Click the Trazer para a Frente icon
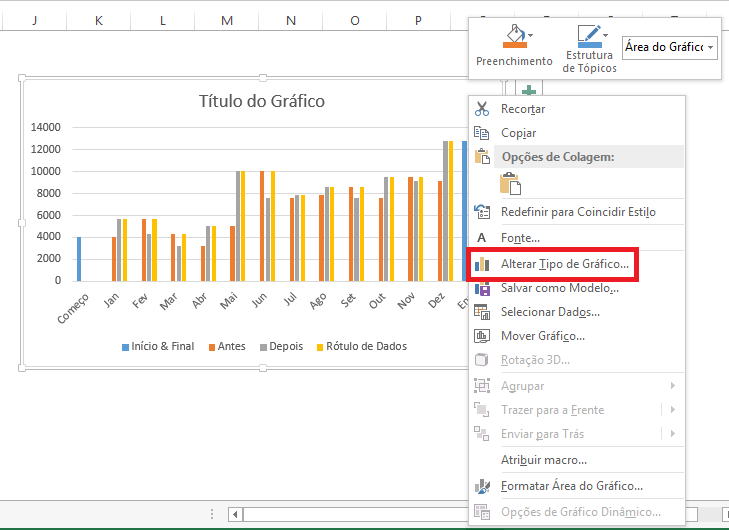 (x=482, y=410)
